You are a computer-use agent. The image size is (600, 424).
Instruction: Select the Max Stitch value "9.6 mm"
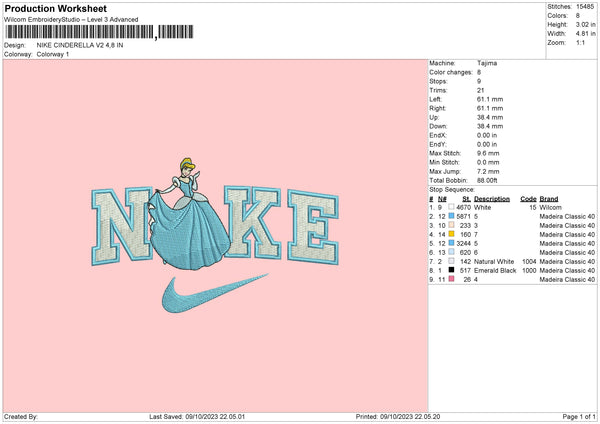click(488, 153)
